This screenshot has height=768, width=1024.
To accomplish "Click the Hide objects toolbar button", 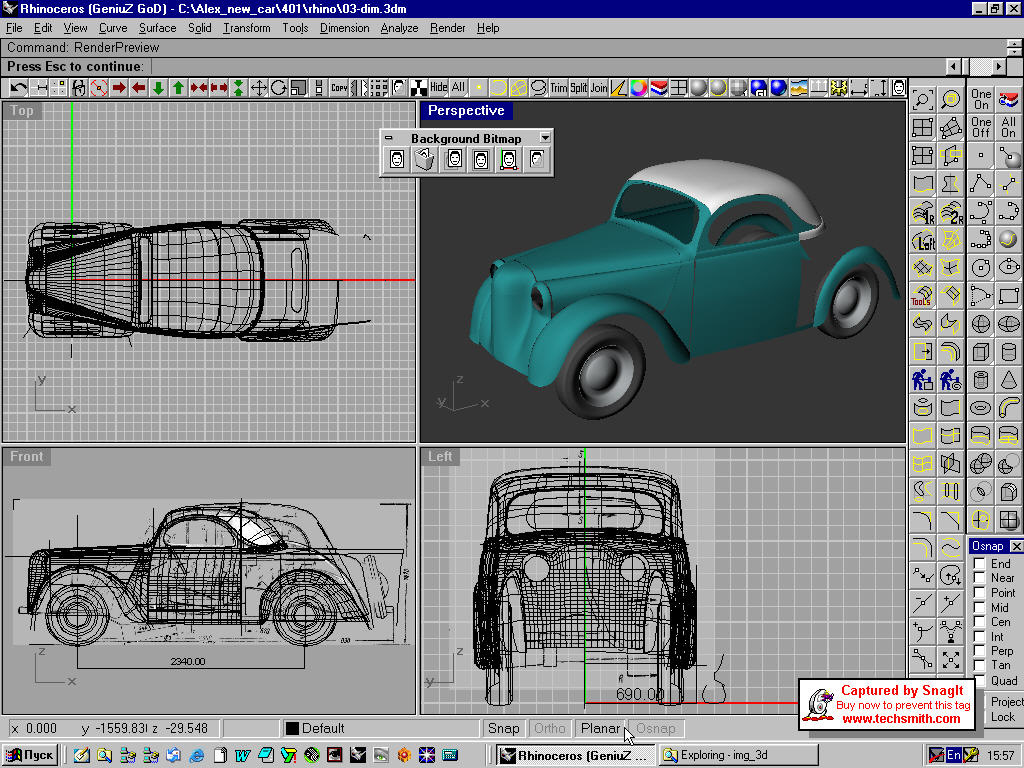I will pyautogui.click(x=439, y=88).
